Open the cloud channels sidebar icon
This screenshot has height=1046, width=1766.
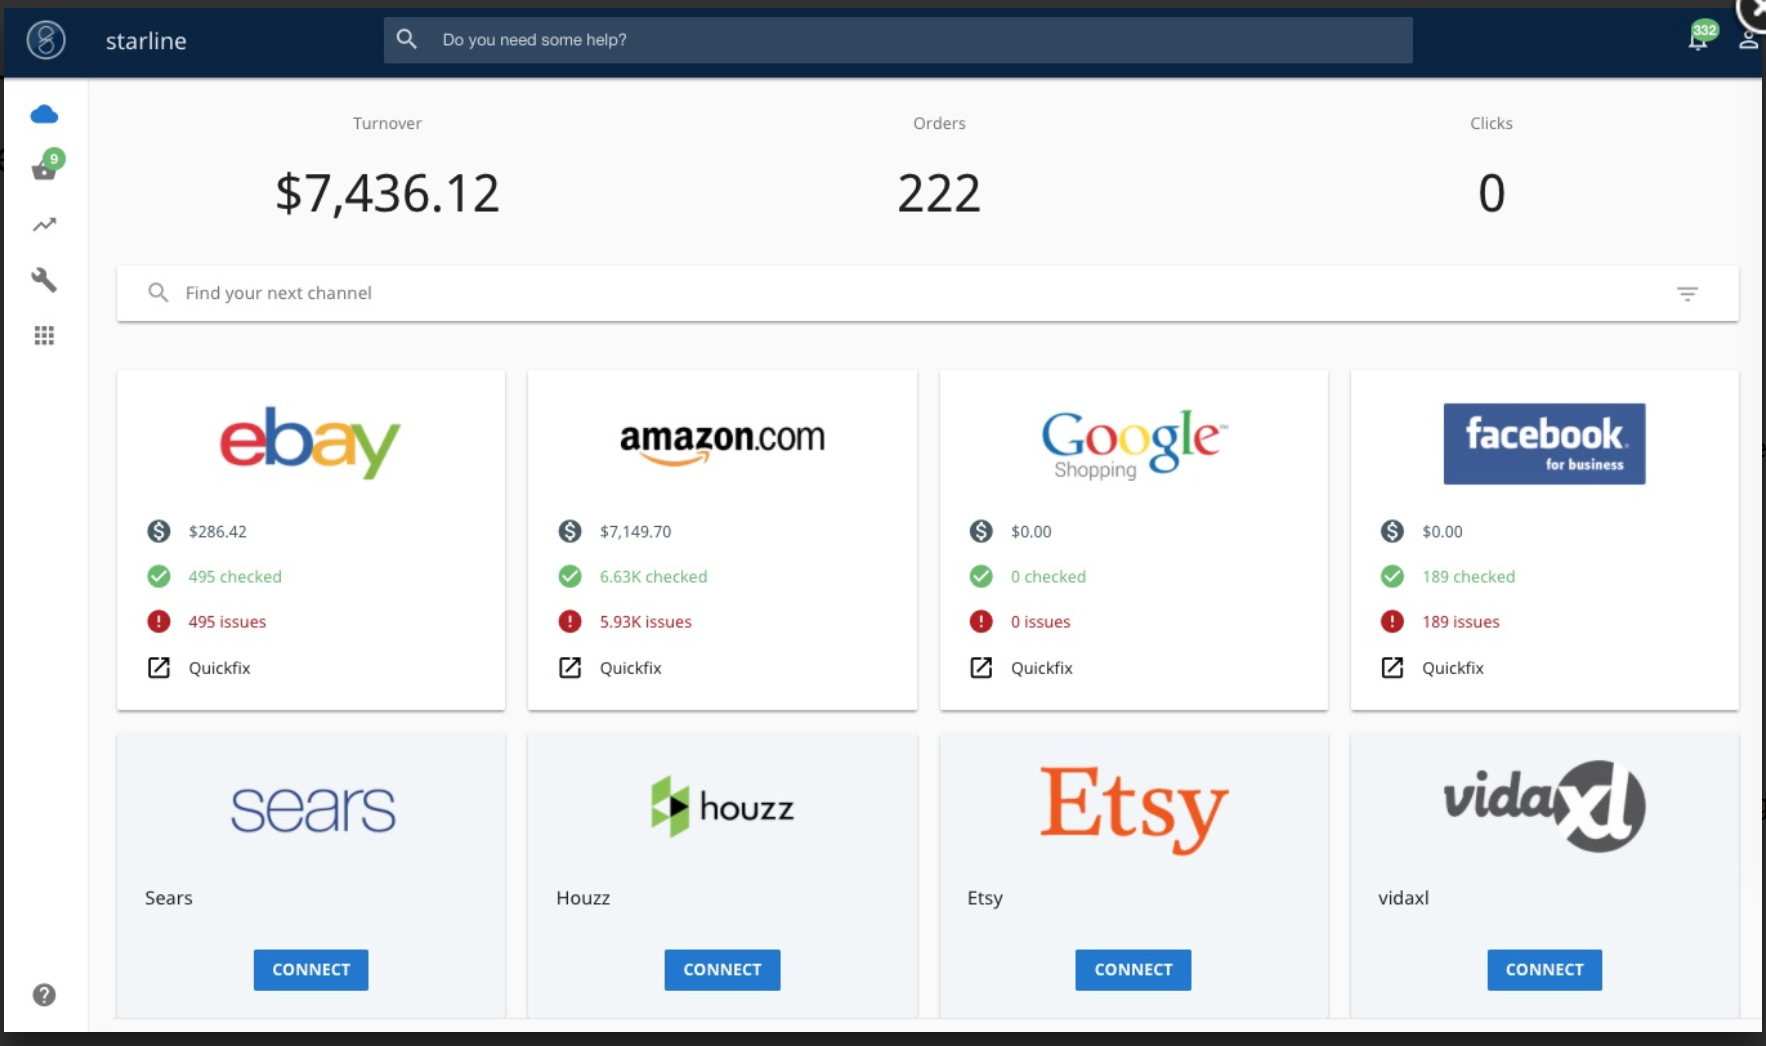[44, 114]
